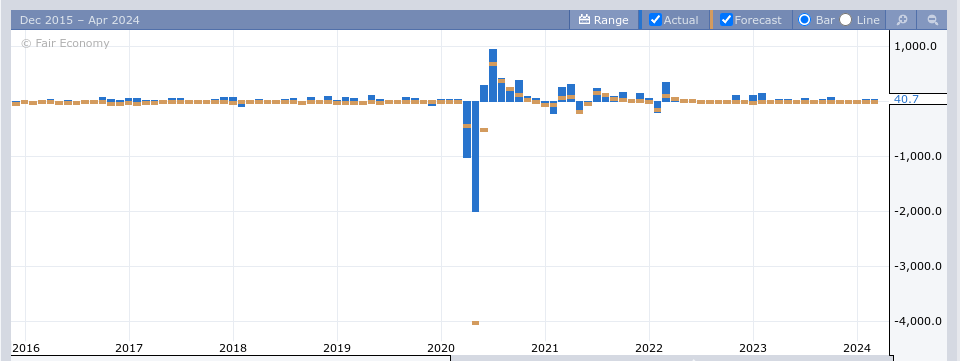Click the 2016 x-axis year label
960x361 pixels.
click(x=25, y=348)
